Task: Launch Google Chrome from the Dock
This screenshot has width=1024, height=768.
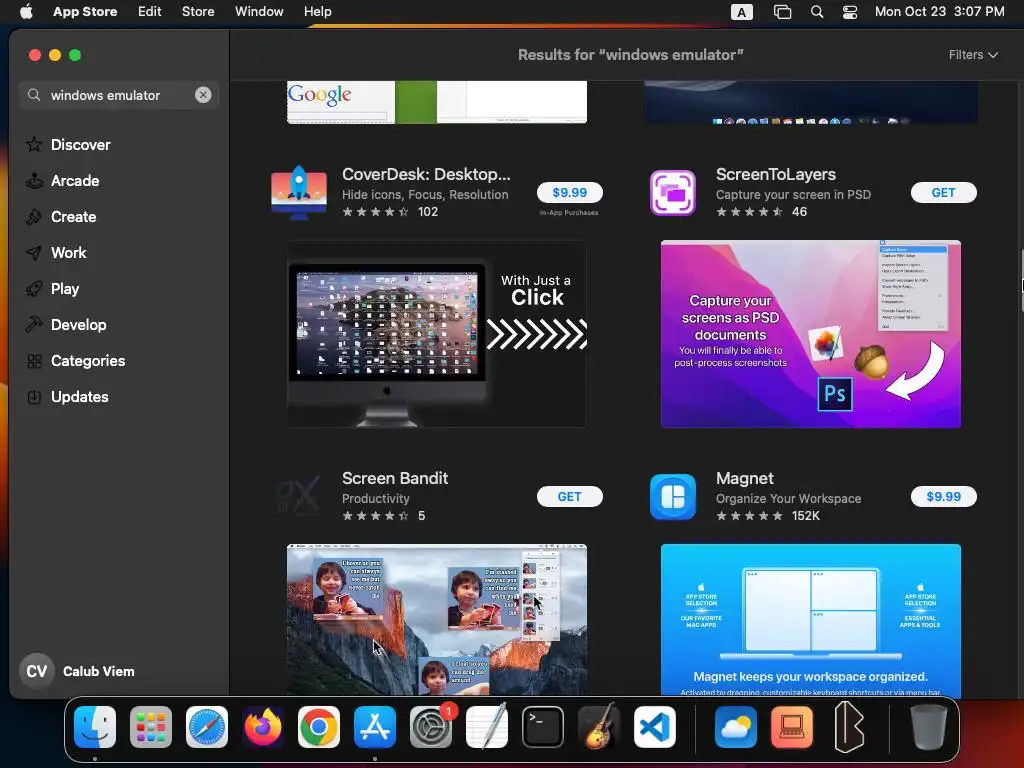Action: point(319,727)
